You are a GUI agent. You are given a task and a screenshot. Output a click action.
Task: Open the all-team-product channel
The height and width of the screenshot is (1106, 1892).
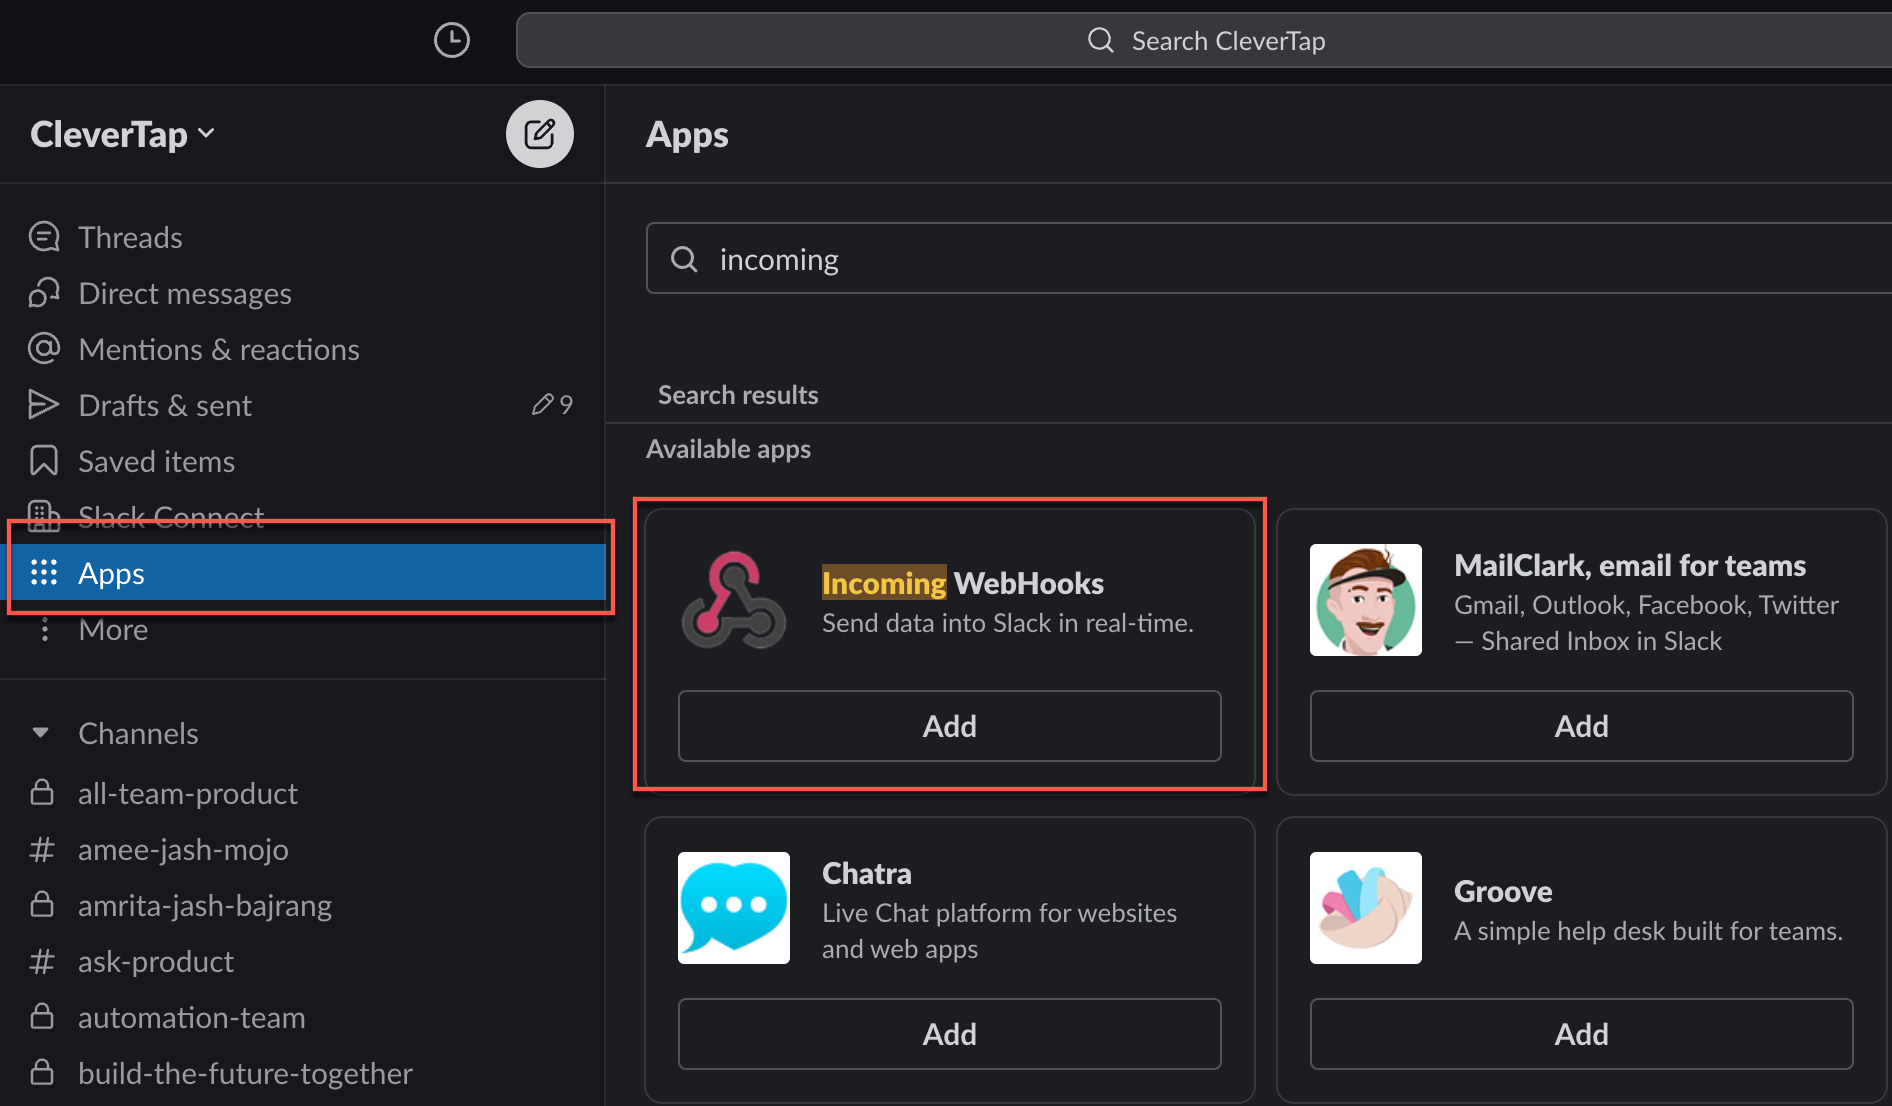302,793
